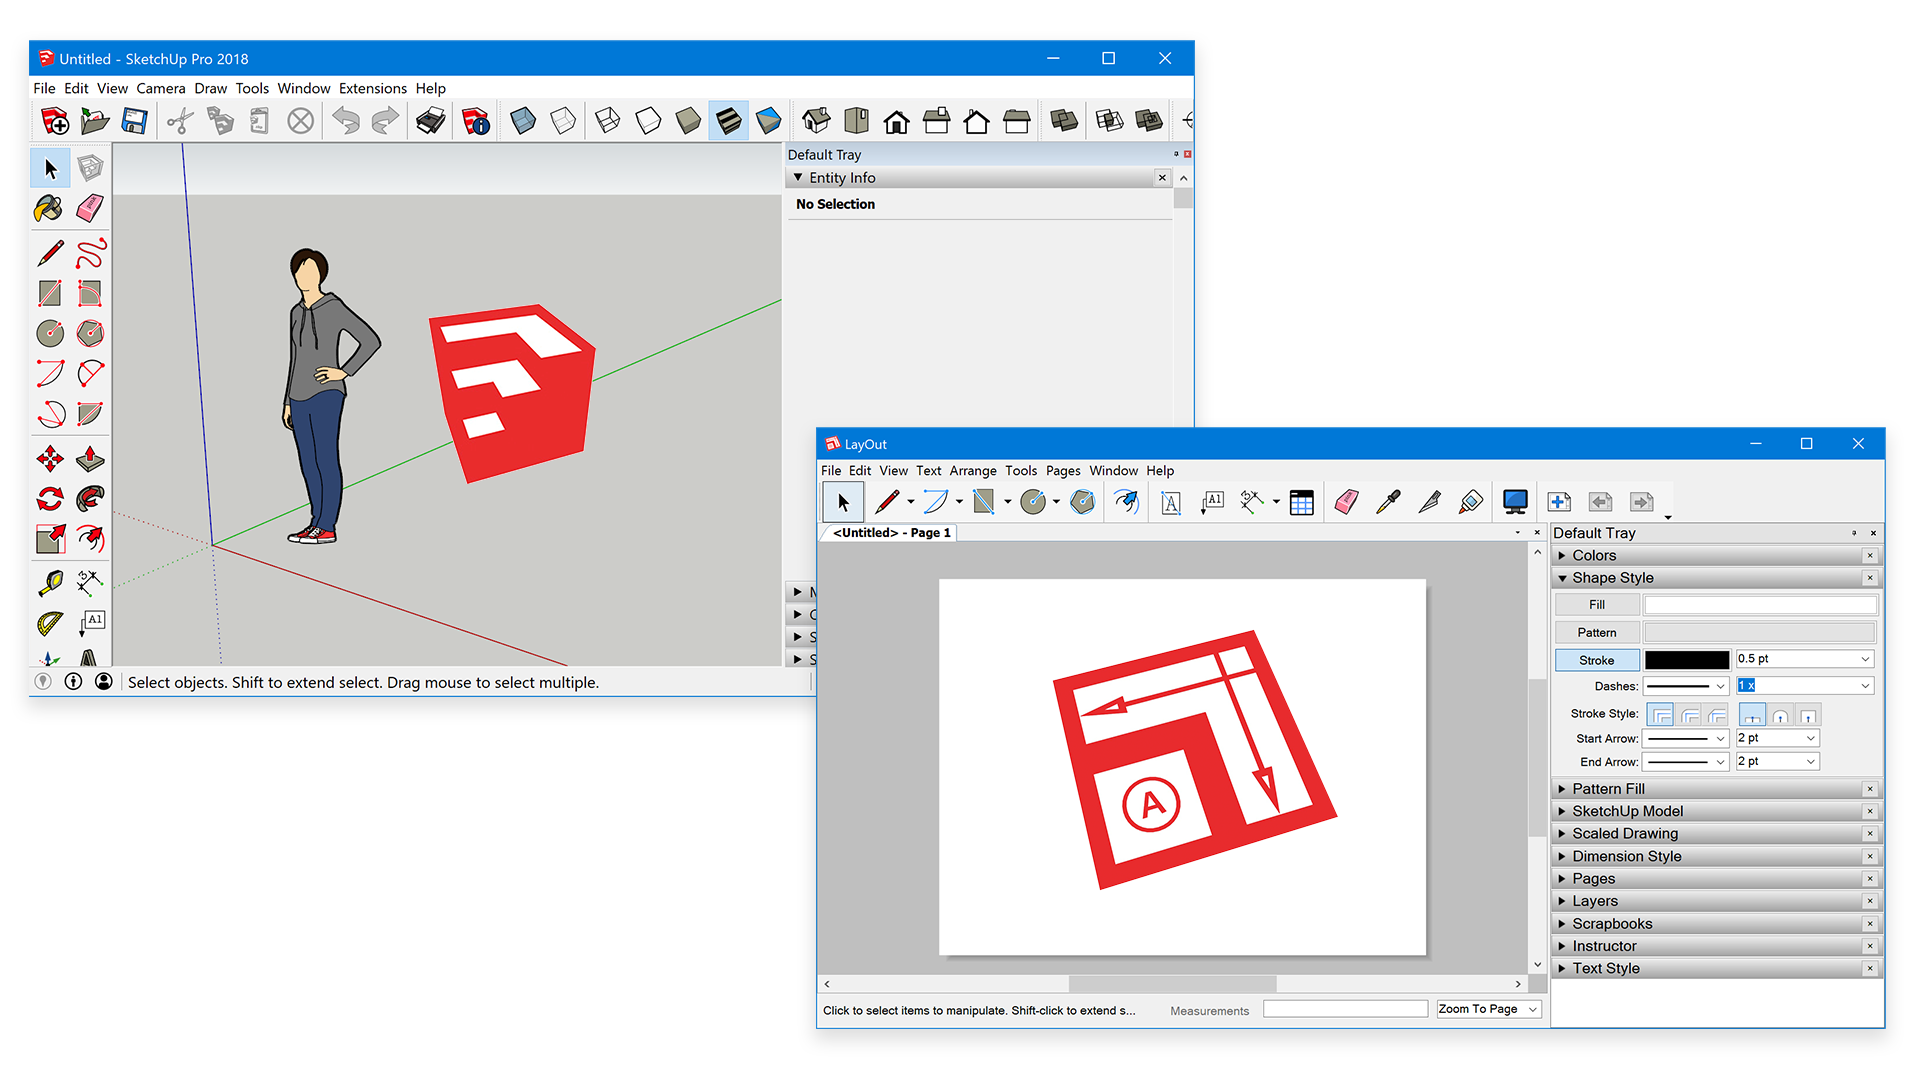
Task: Expand the SketchUp Model panel
Action: point(1627,811)
